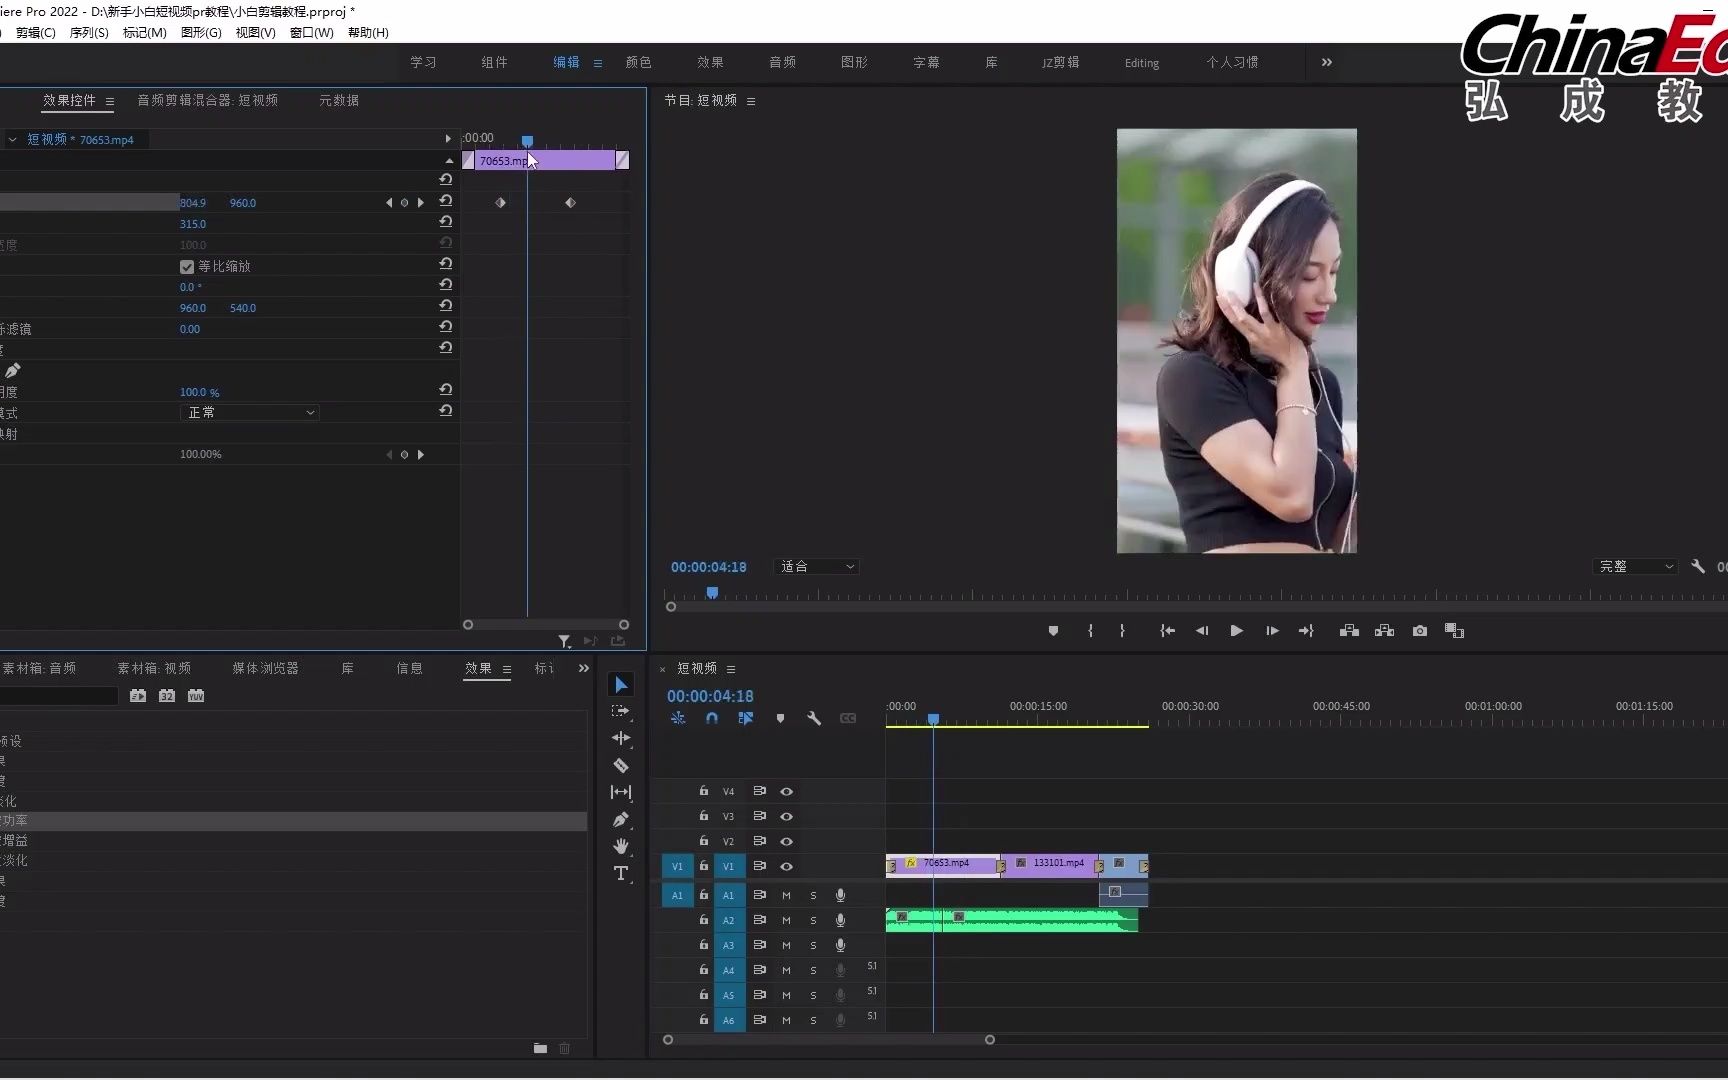Open timeline display settings wrench

tap(814, 718)
